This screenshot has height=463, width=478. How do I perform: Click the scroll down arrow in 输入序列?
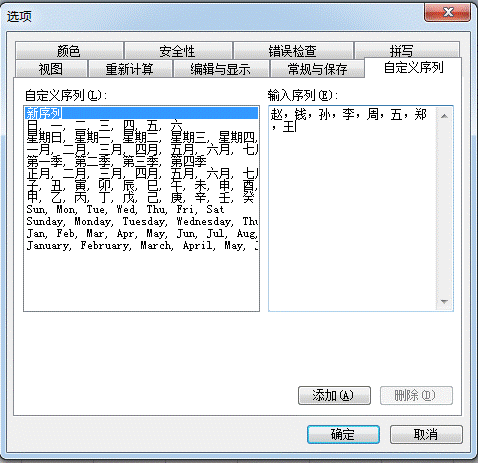click(444, 301)
